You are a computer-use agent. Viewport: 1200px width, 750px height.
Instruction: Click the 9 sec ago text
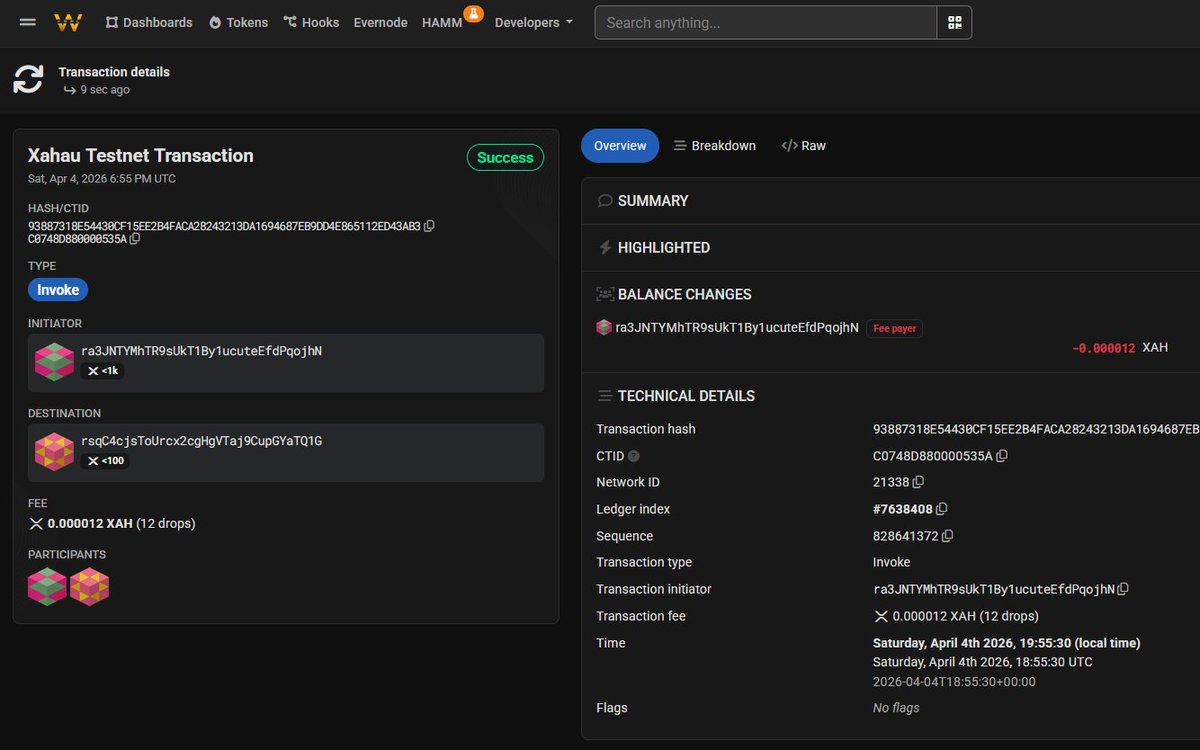pyautogui.click(x=105, y=90)
